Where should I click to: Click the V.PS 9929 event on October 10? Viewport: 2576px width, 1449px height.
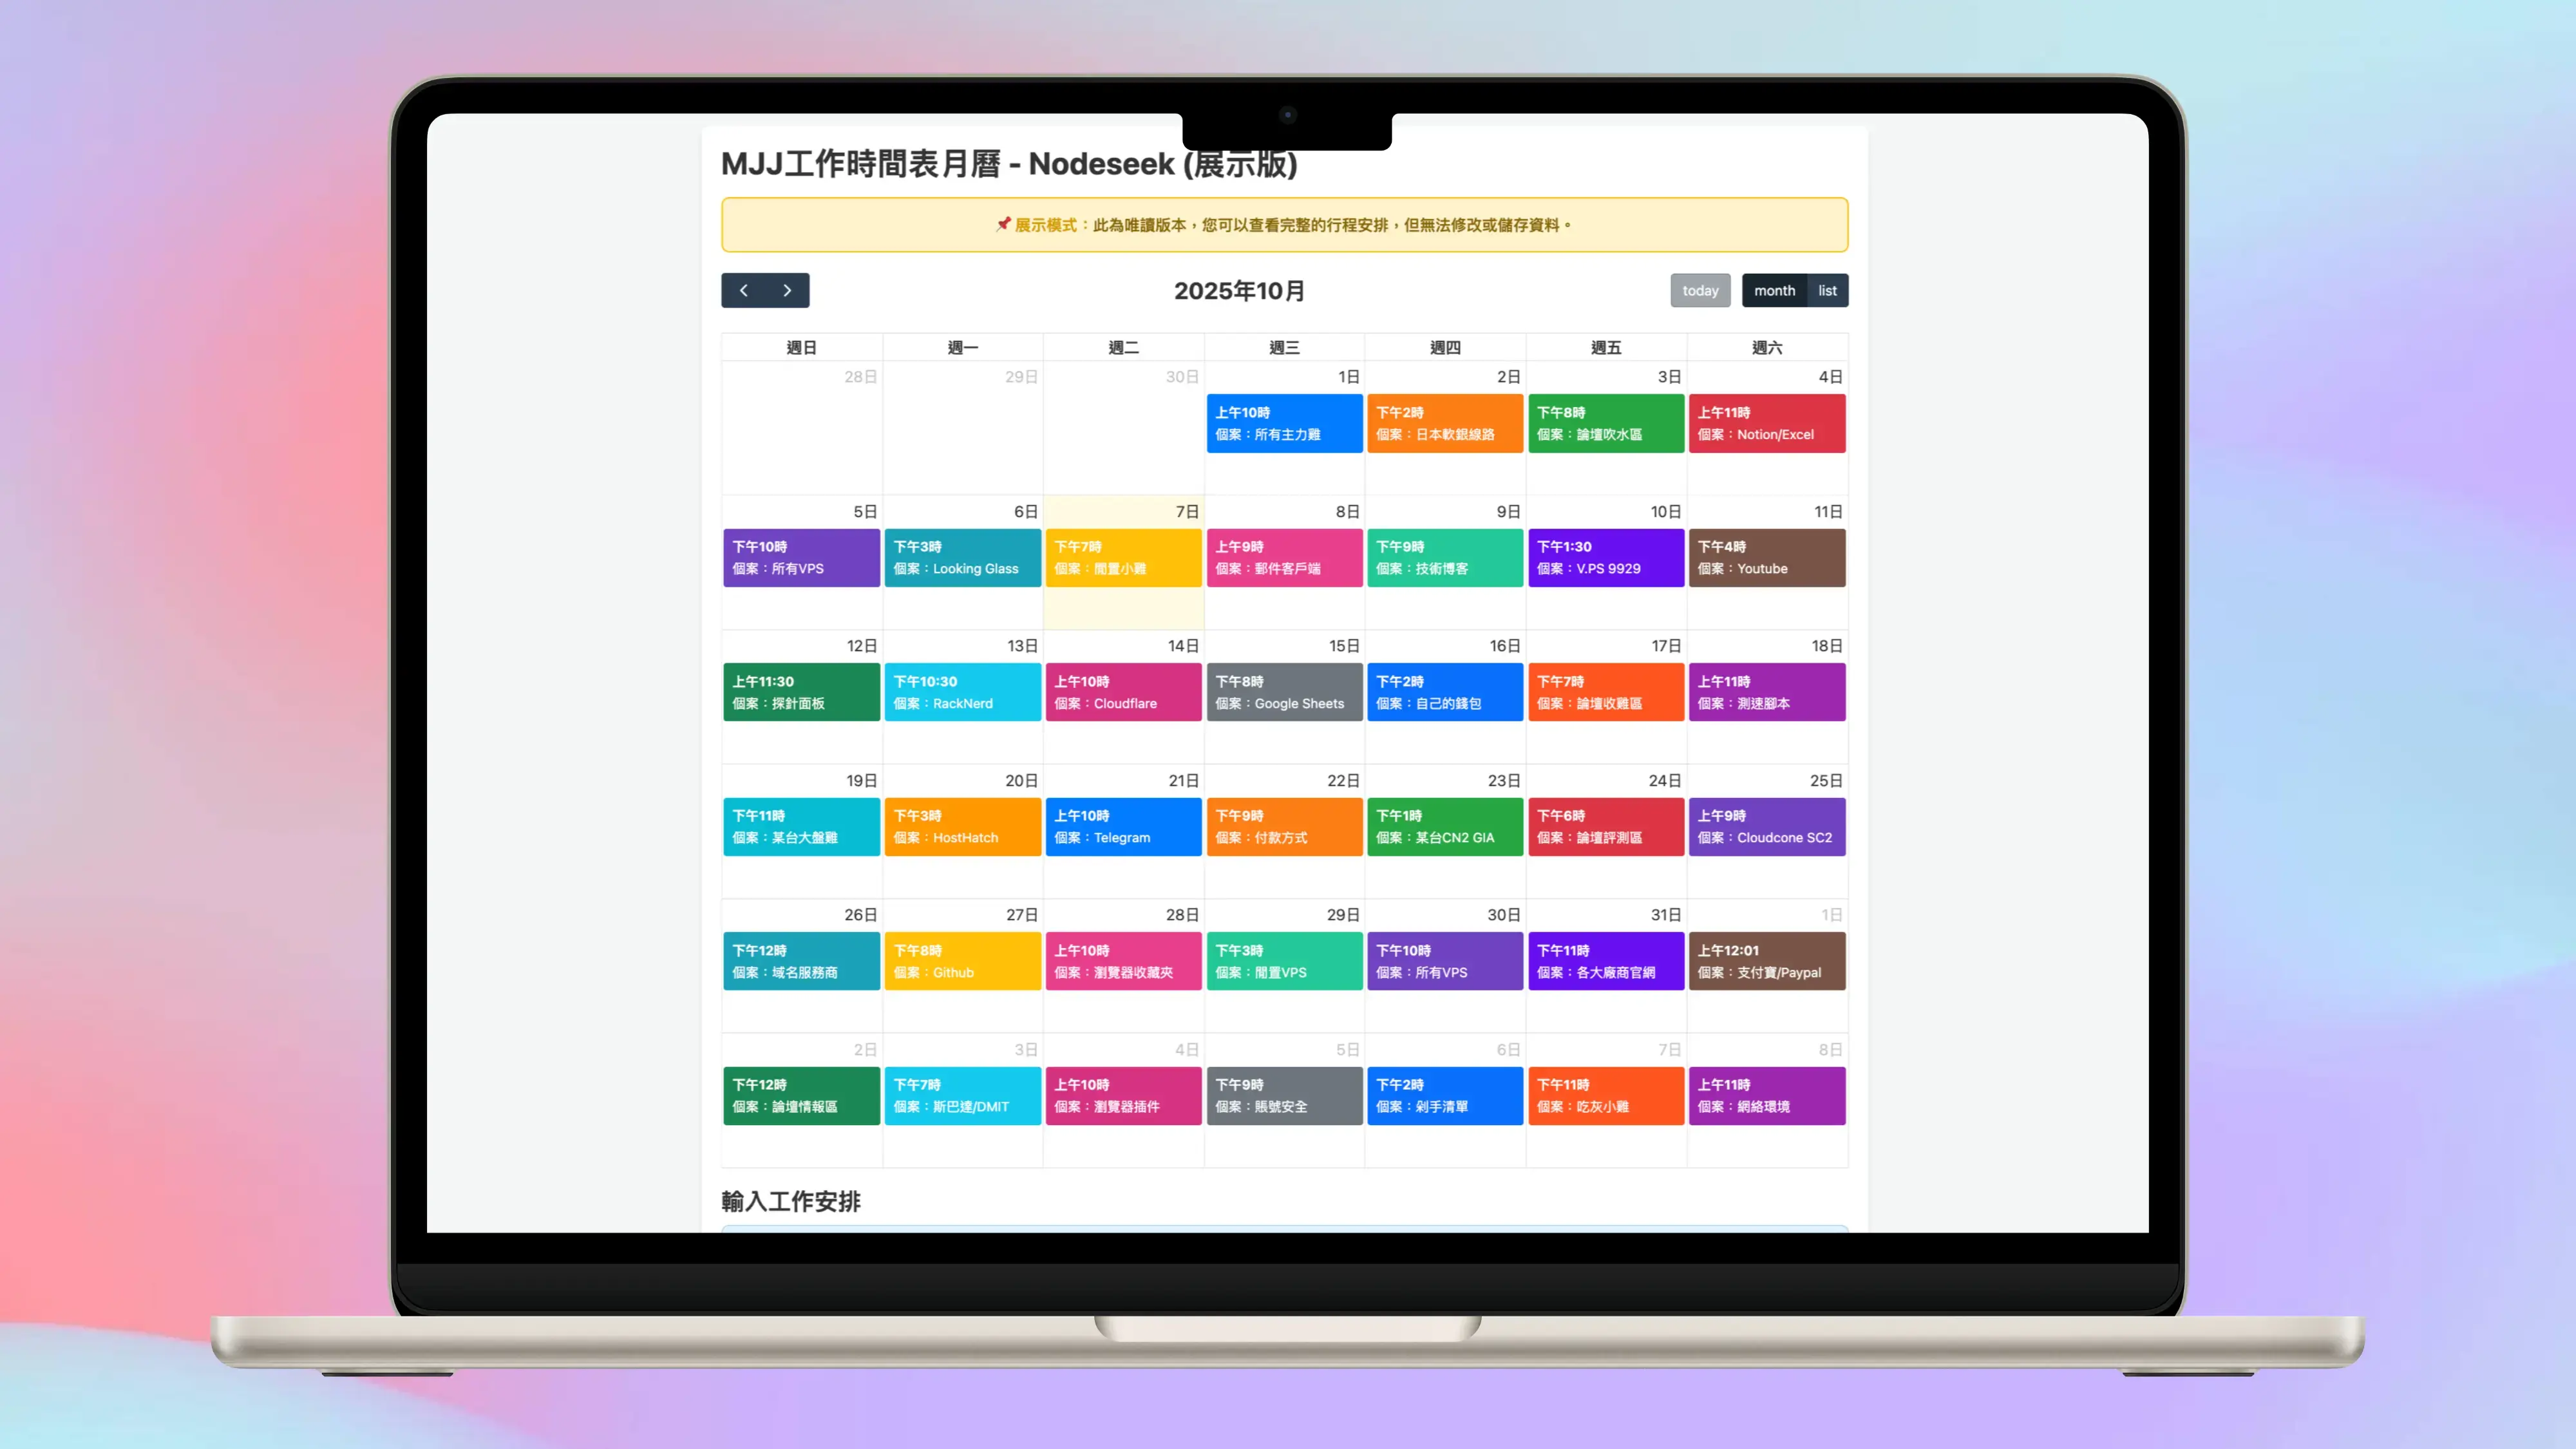[1606, 557]
